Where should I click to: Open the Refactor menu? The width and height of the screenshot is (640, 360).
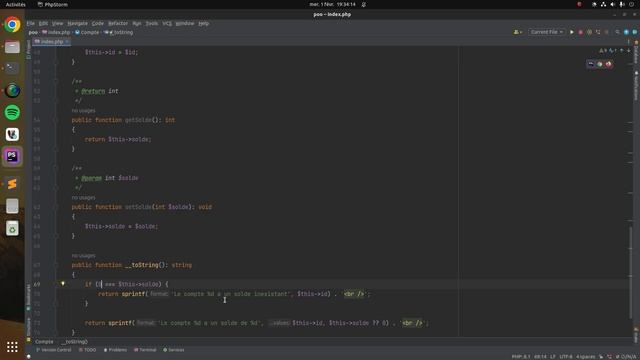point(118,23)
